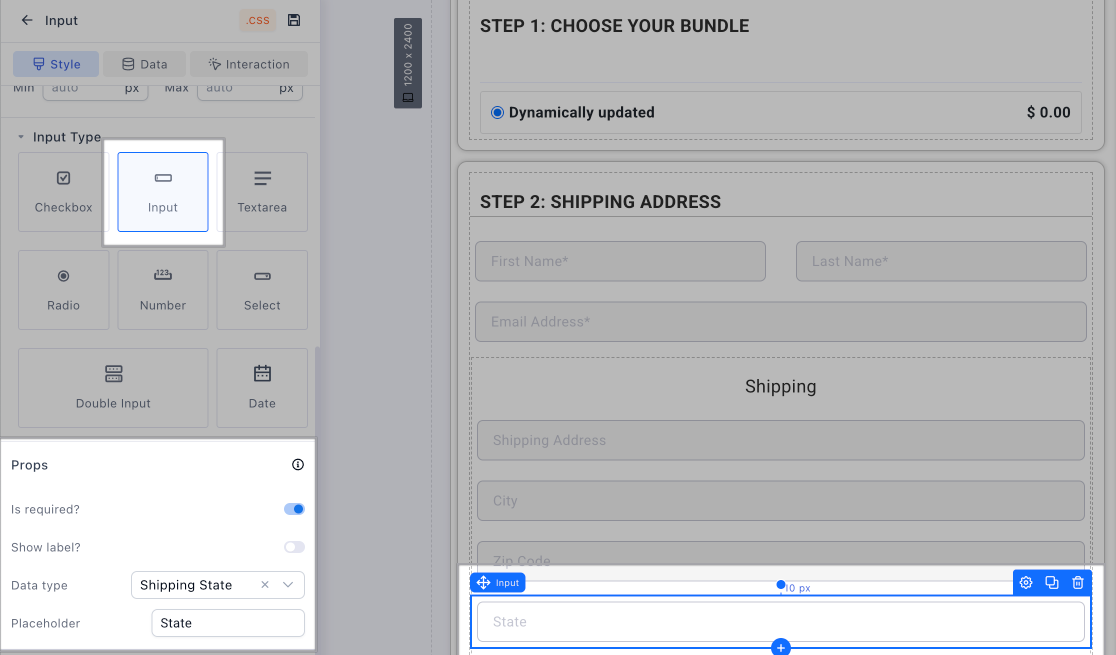This screenshot has width=1116, height=655.
Task: Click the Props info icon
Action: tap(297, 465)
